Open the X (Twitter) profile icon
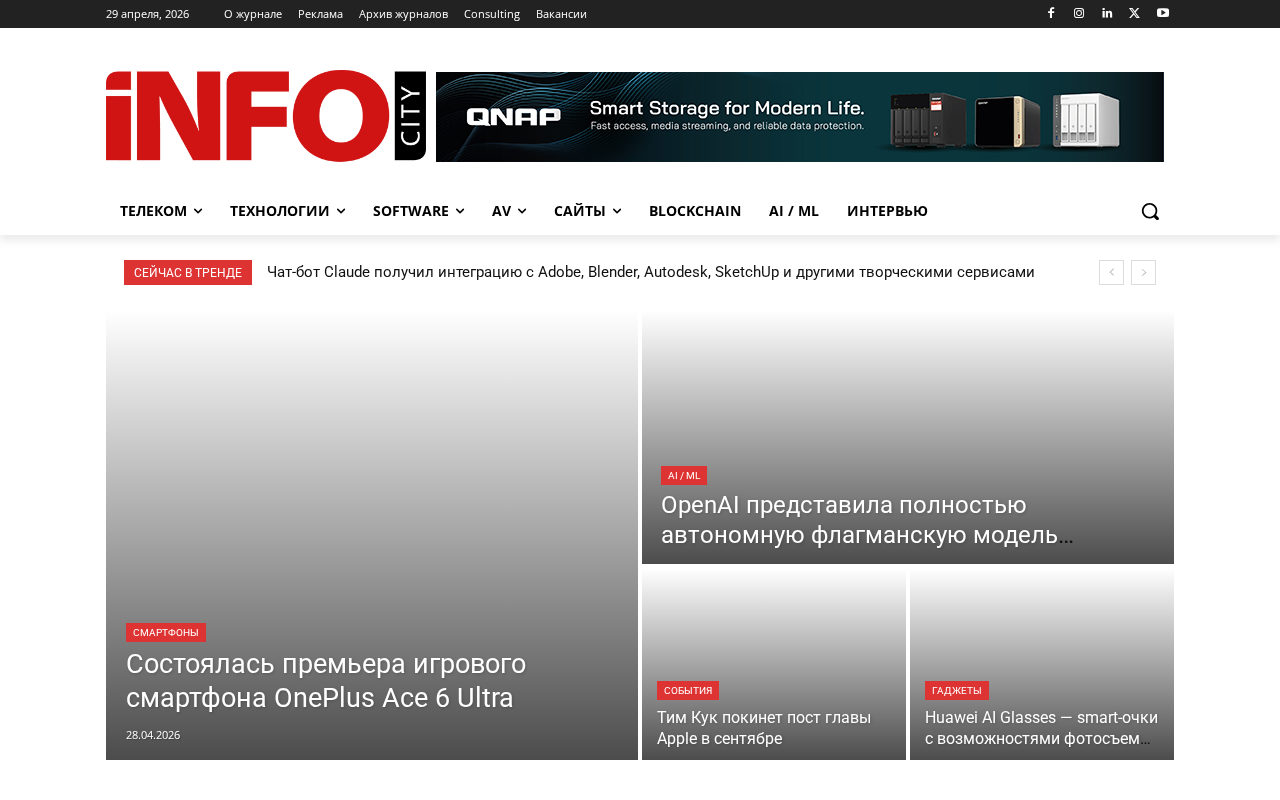 (x=1134, y=13)
